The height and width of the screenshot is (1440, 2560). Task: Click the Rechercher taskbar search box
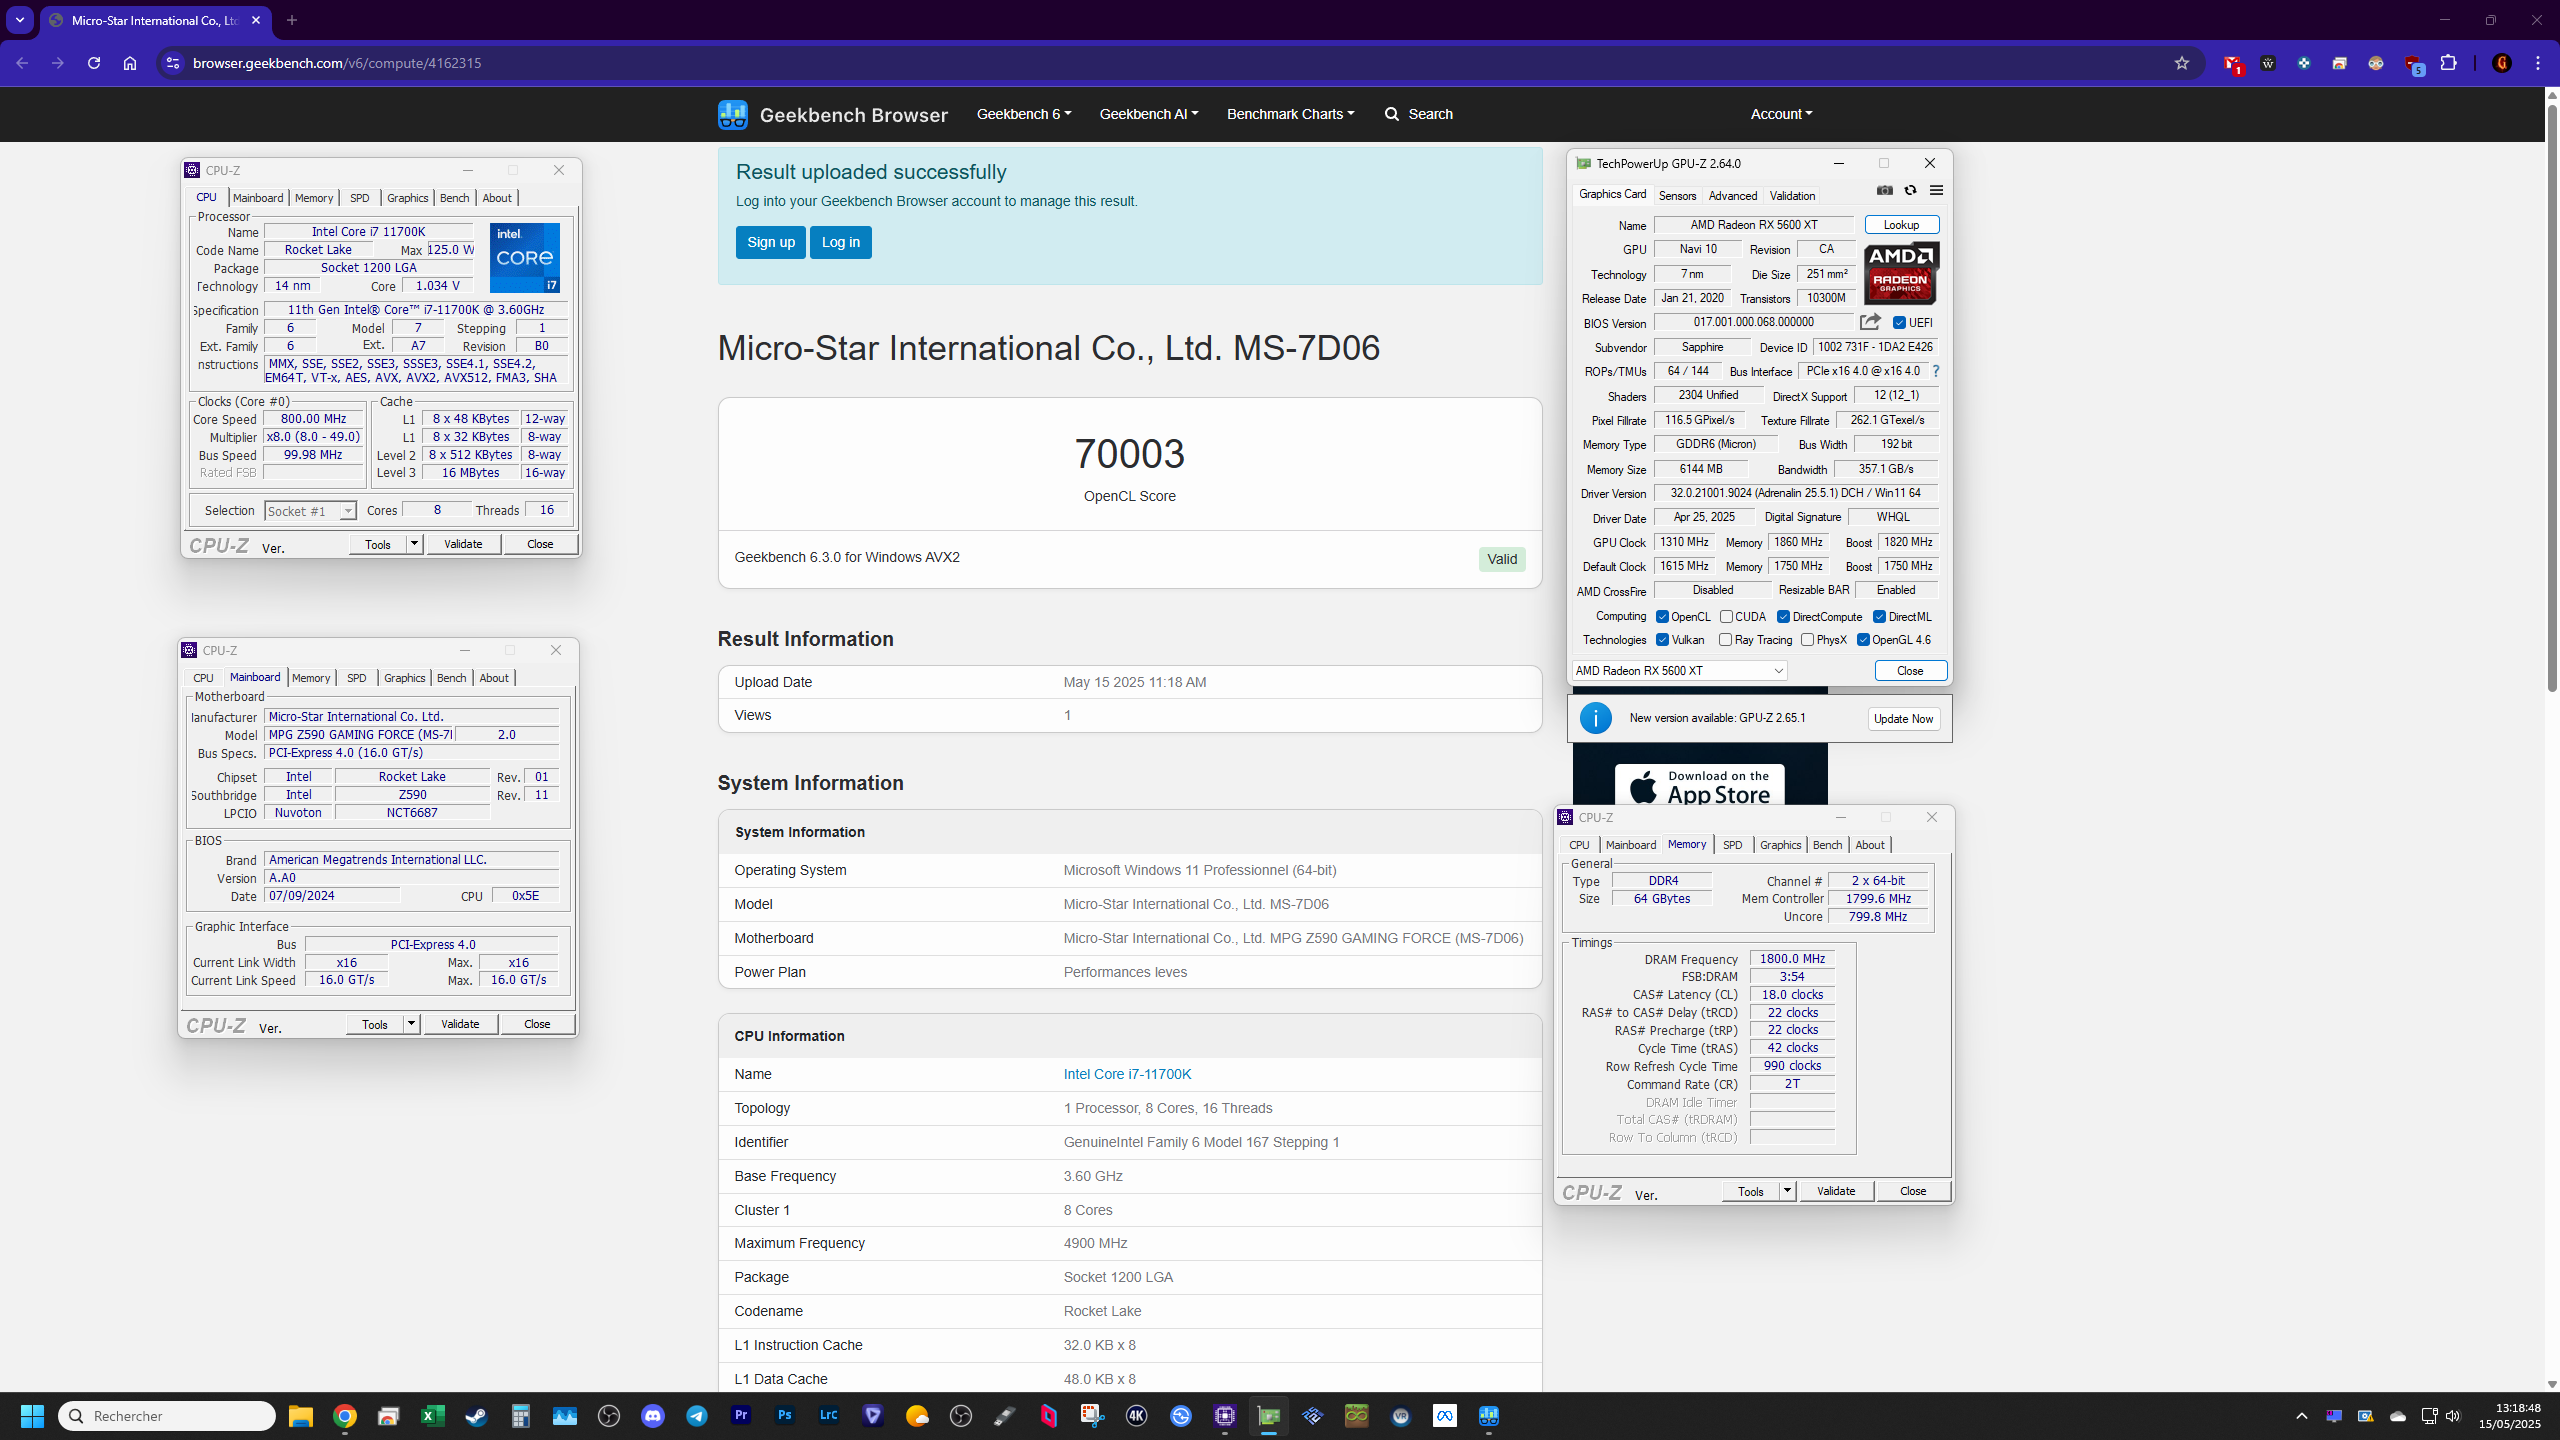[167, 1416]
